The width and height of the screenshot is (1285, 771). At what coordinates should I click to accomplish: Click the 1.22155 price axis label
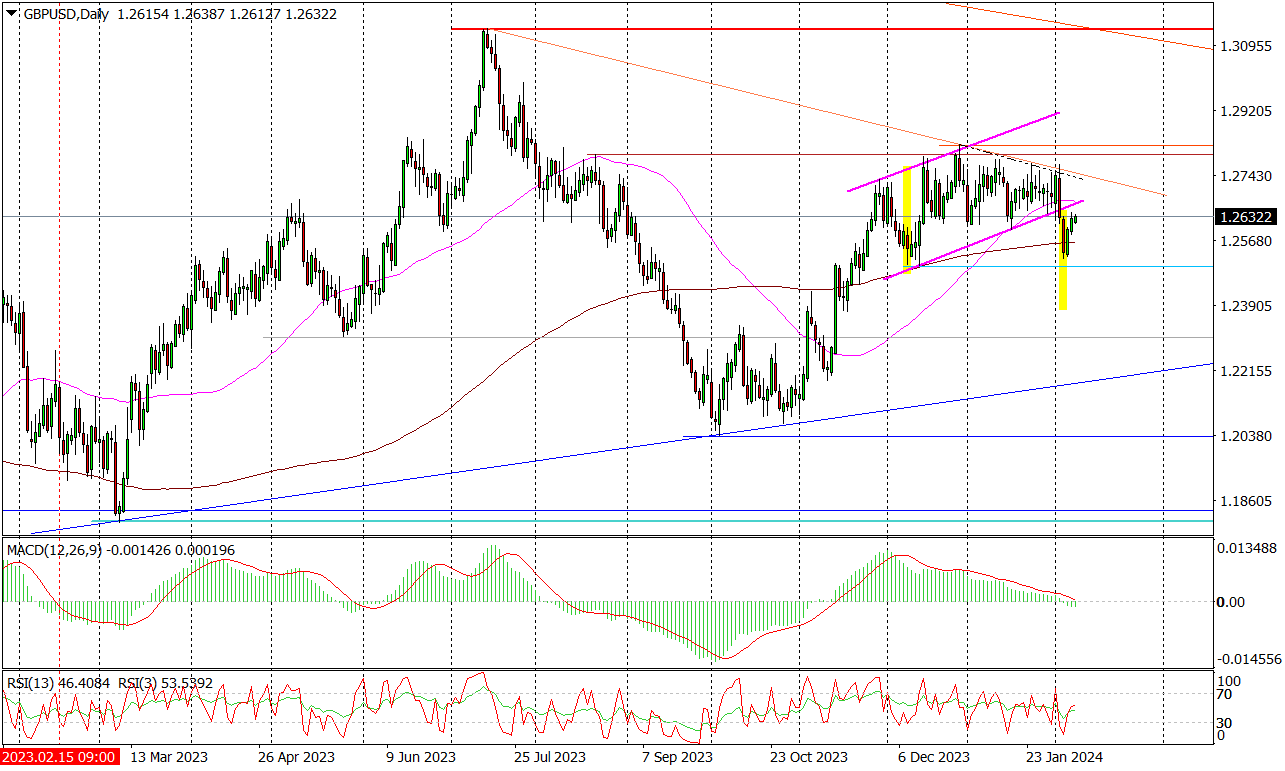click(1246, 371)
